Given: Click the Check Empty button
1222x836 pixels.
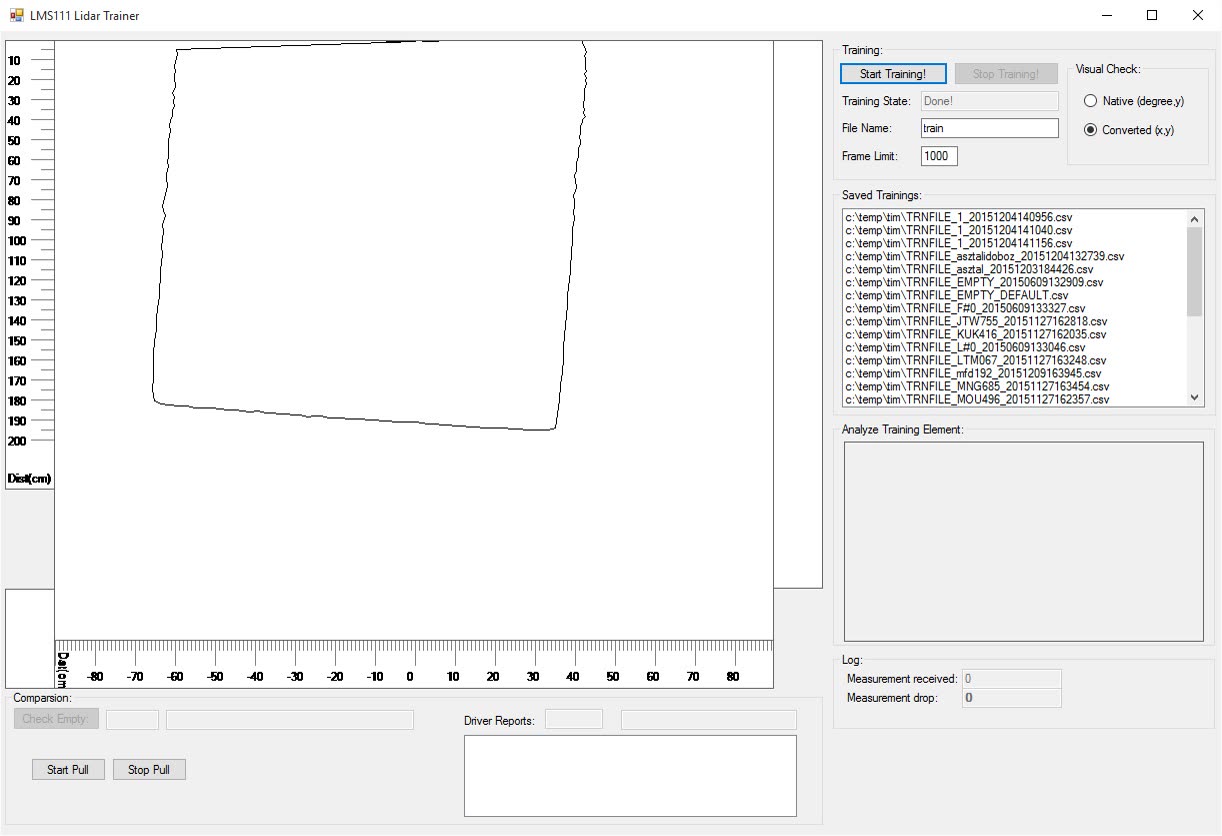Looking at the screenshot, I should (x=56, y=719).
